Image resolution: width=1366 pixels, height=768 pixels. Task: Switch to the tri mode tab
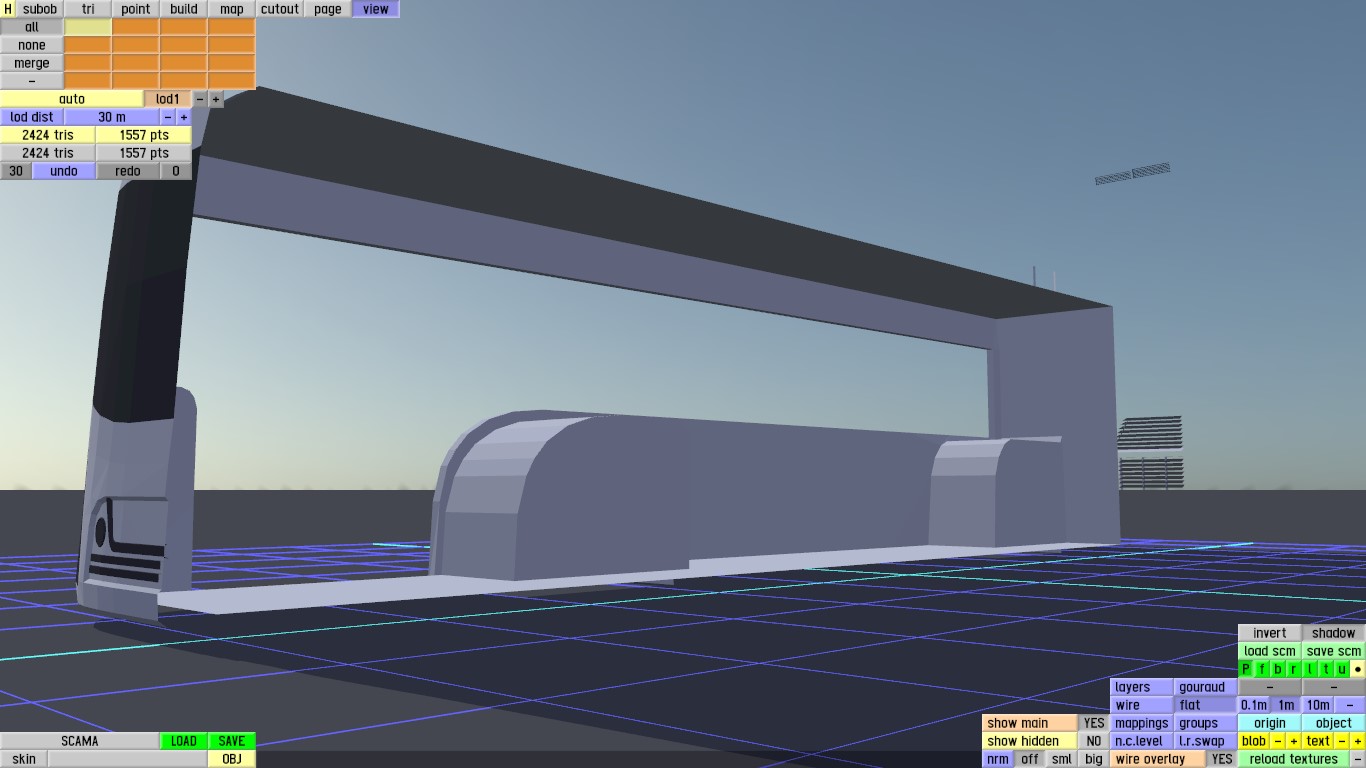tap(88, 9)
